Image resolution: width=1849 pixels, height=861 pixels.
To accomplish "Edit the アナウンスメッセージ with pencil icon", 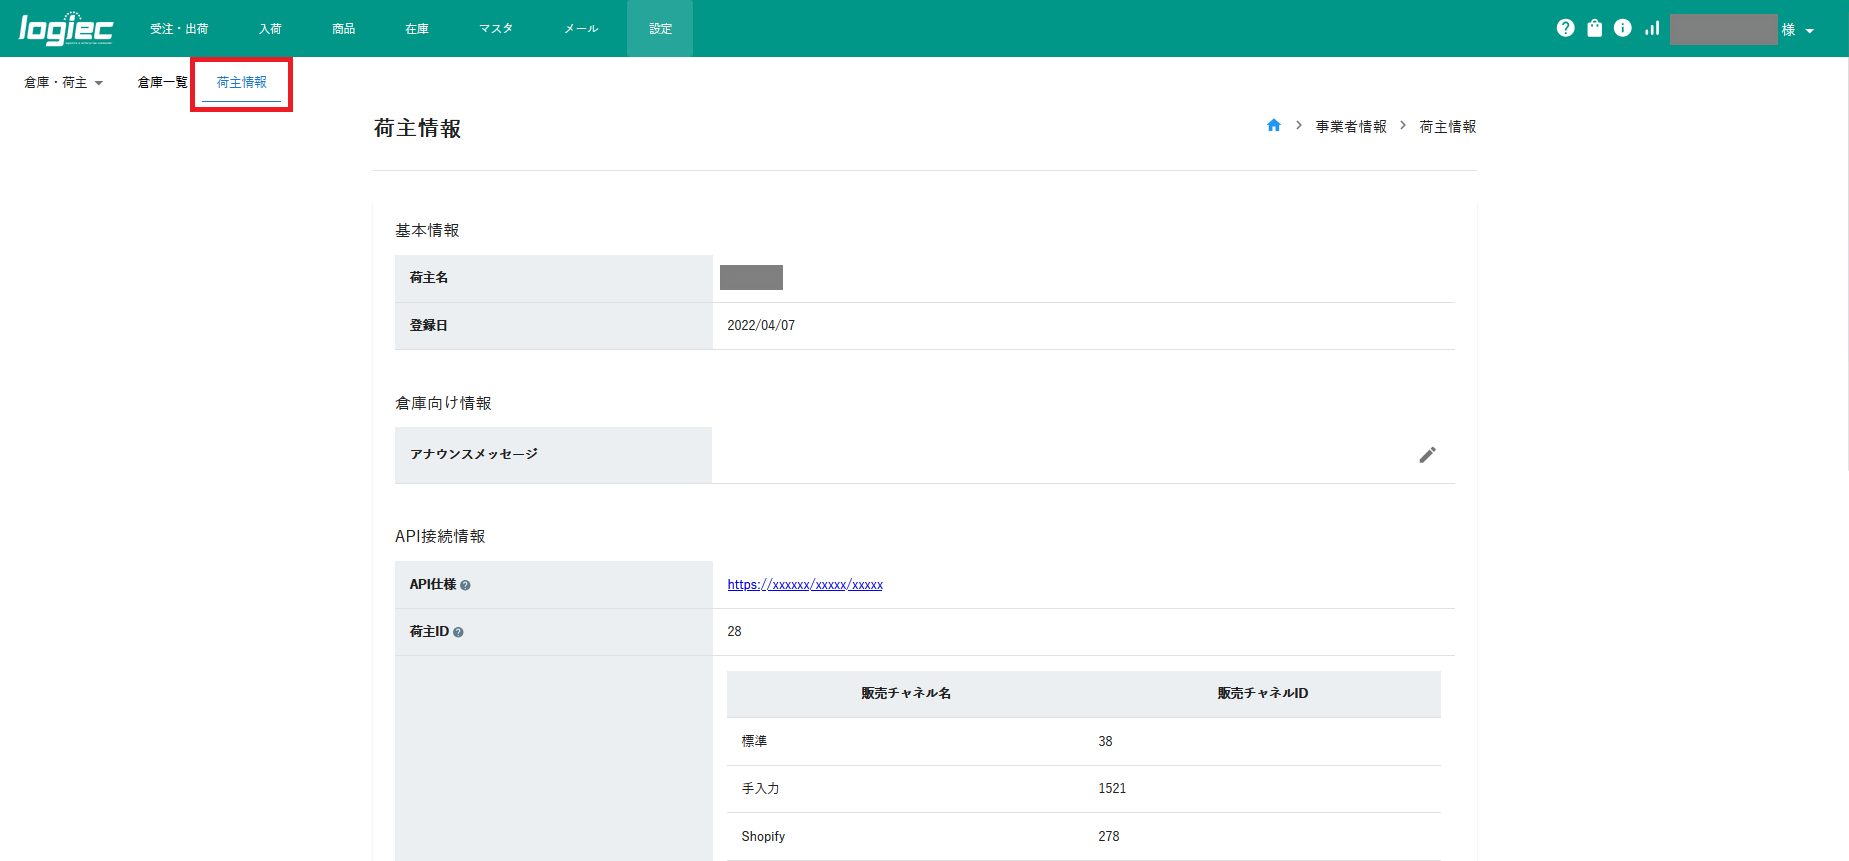I will pos(1427,455).
